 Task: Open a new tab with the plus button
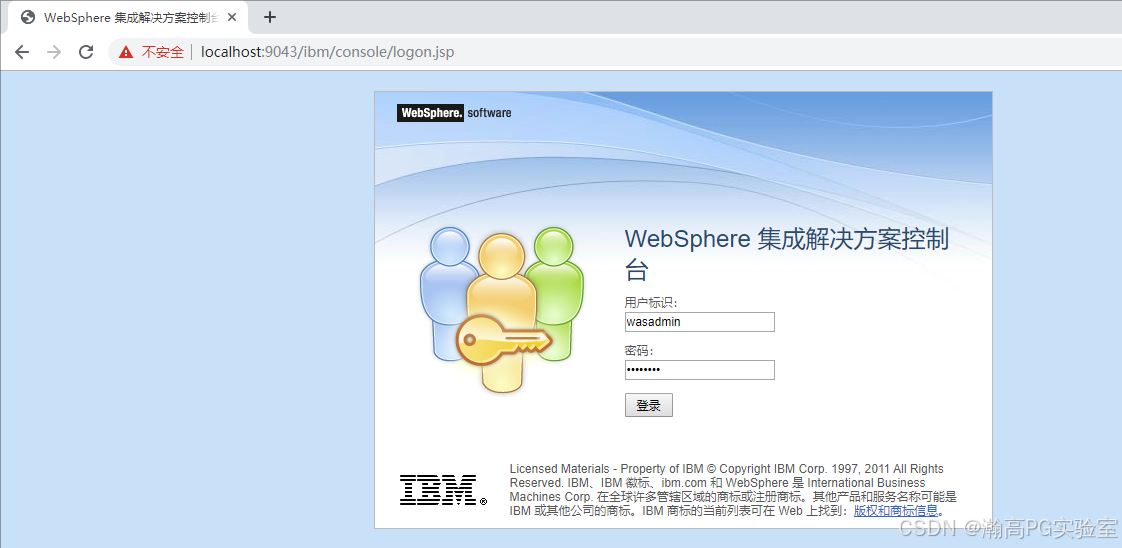tap(270, 18)
